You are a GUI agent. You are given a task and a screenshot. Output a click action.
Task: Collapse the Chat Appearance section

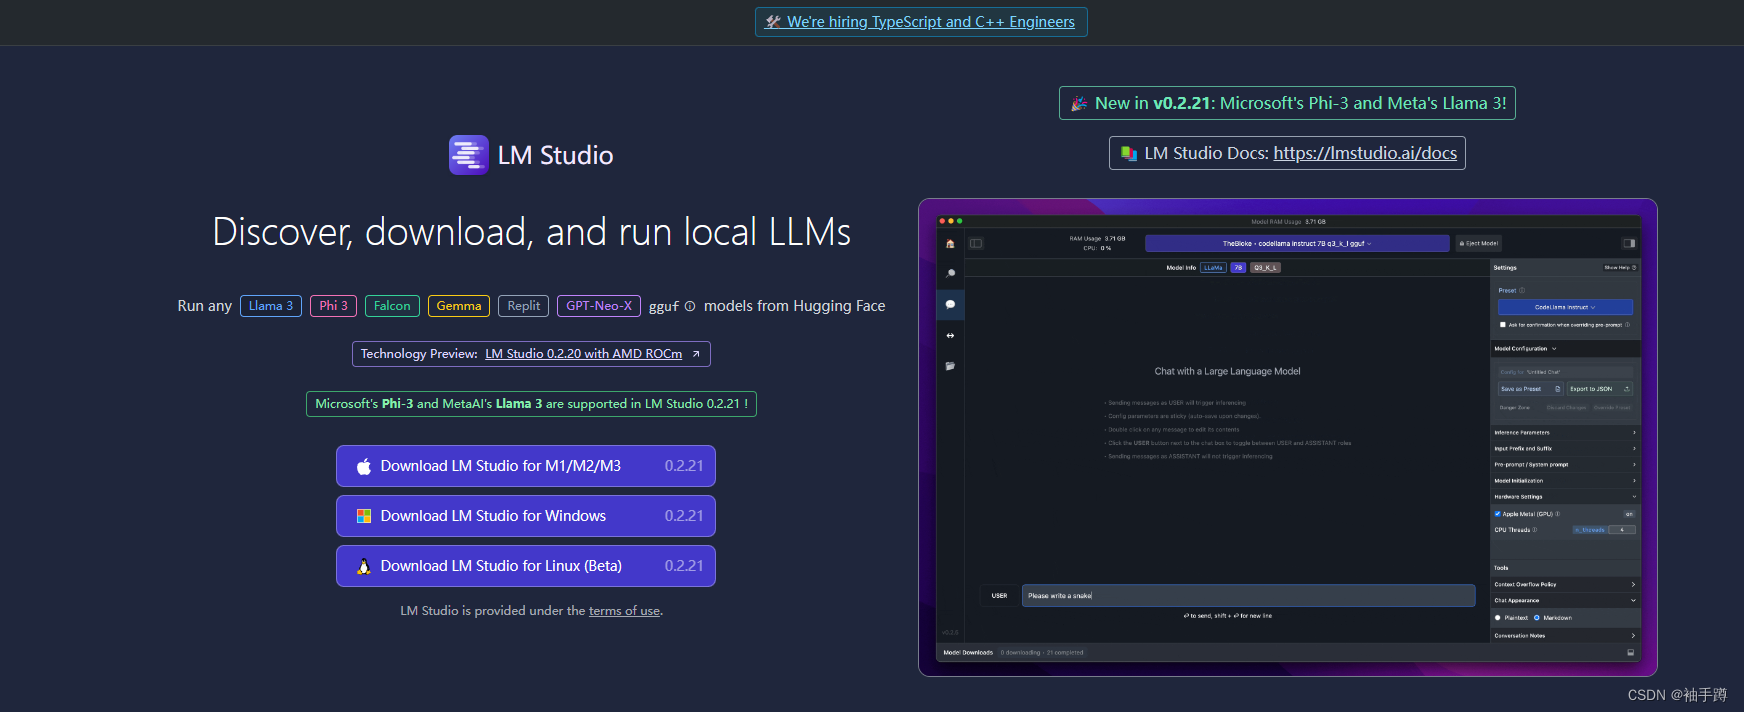pyautogui.click(x=1565, y=601)
